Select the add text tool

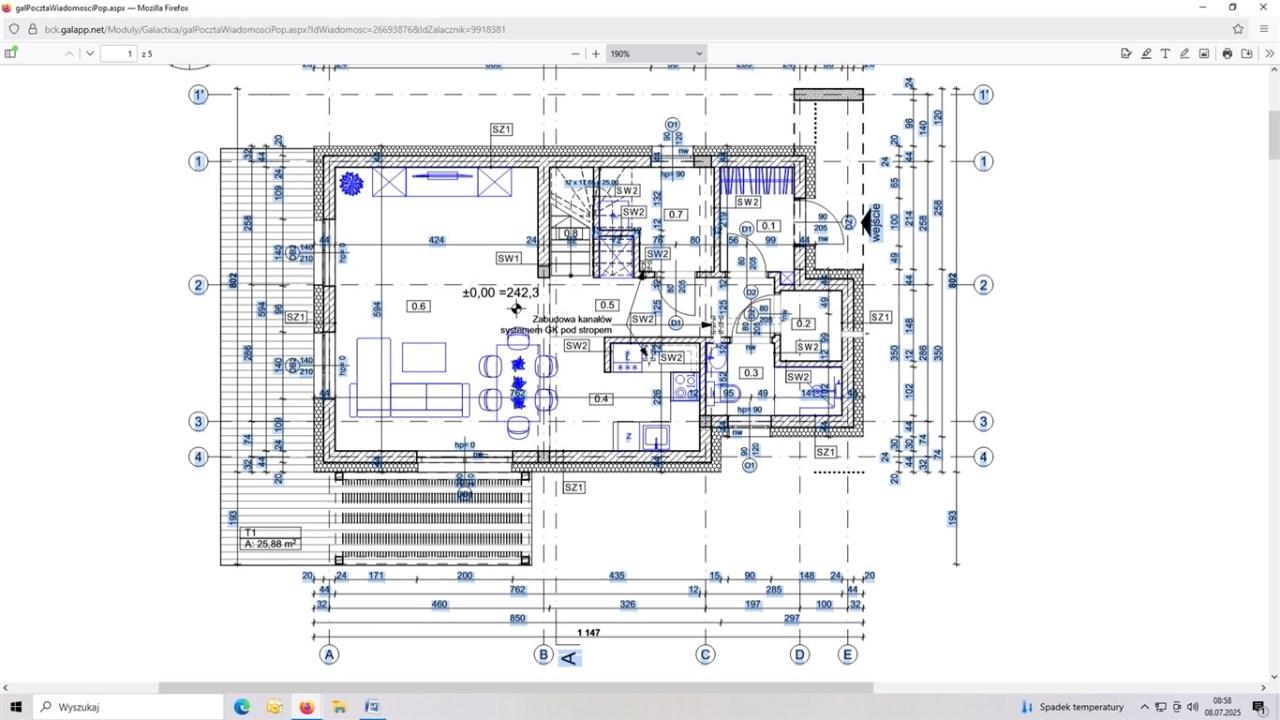tap(1165, 53)
